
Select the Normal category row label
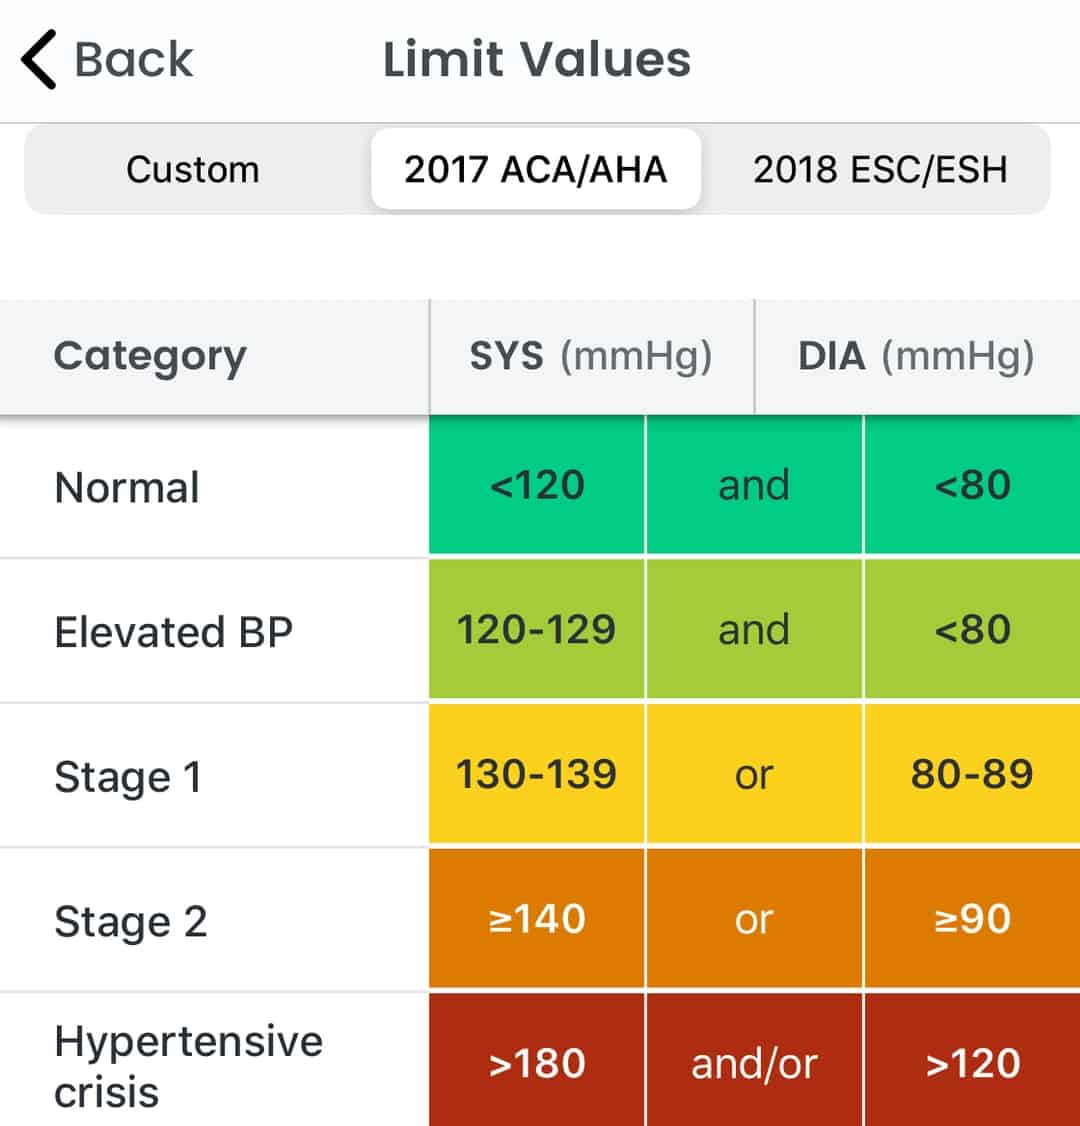click(x=126, y=487)
